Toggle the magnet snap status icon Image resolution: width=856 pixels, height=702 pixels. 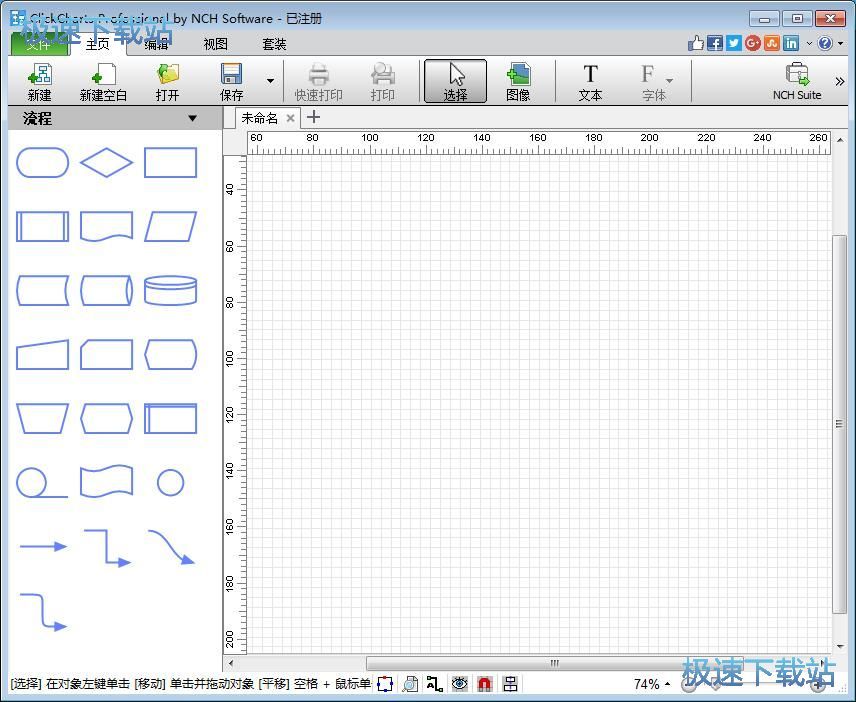[x=485, y=683]
